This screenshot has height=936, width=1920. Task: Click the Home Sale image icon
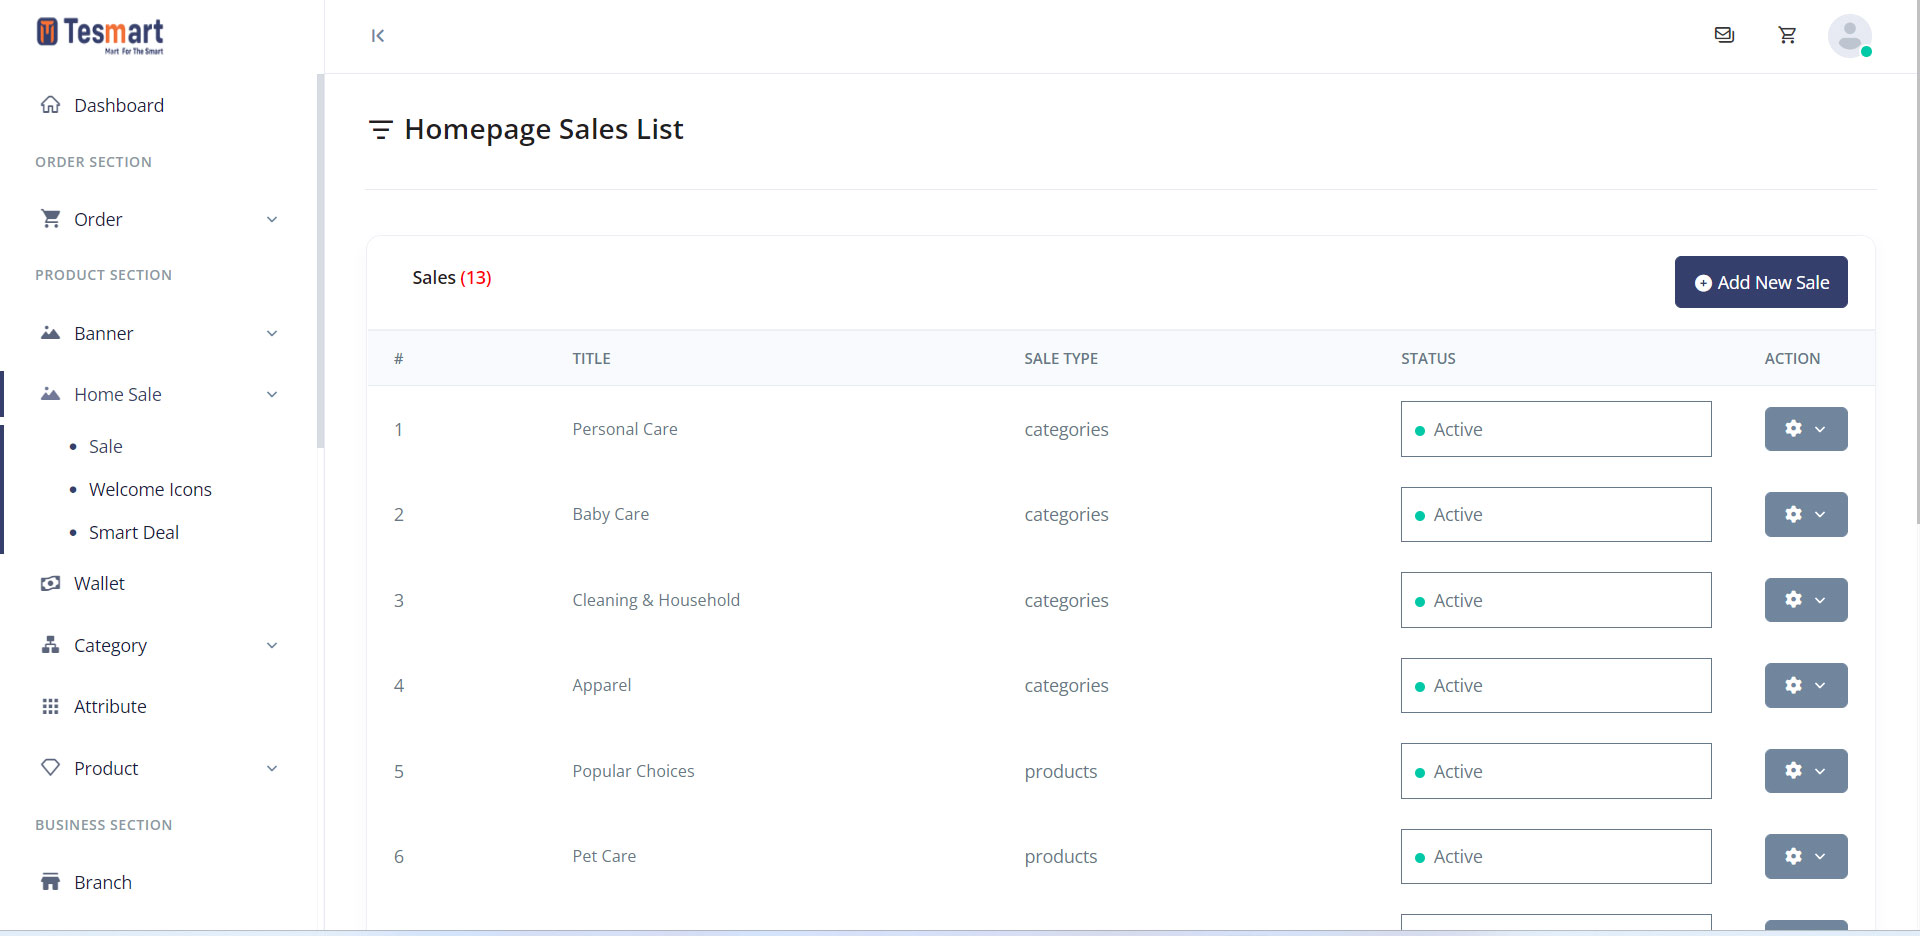tap(50, 394)
